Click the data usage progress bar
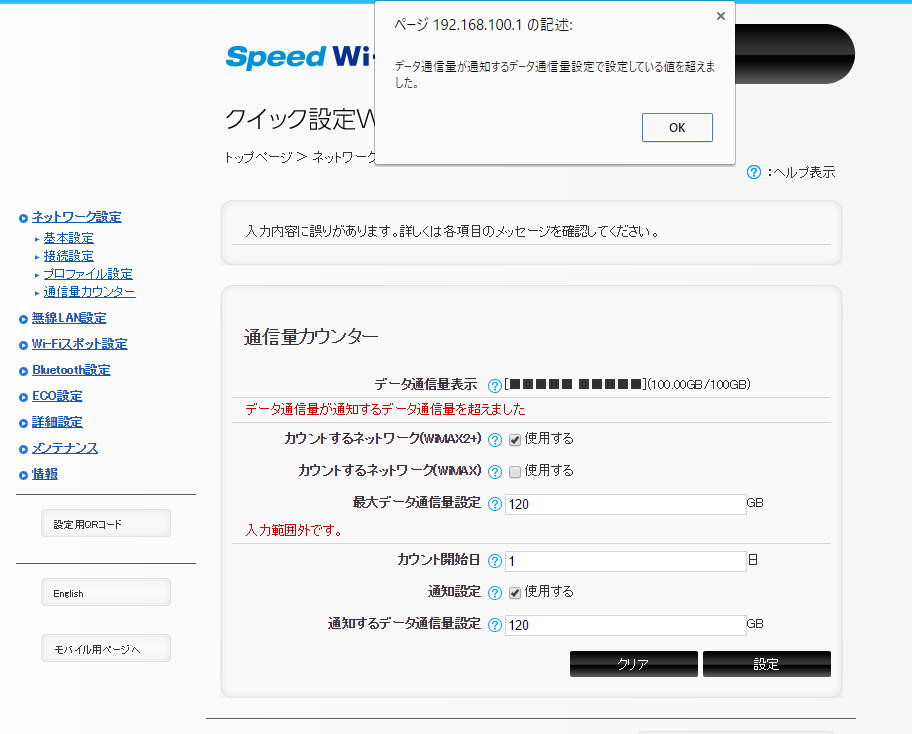This screenshot has height=734, width=912. (575, 384)
